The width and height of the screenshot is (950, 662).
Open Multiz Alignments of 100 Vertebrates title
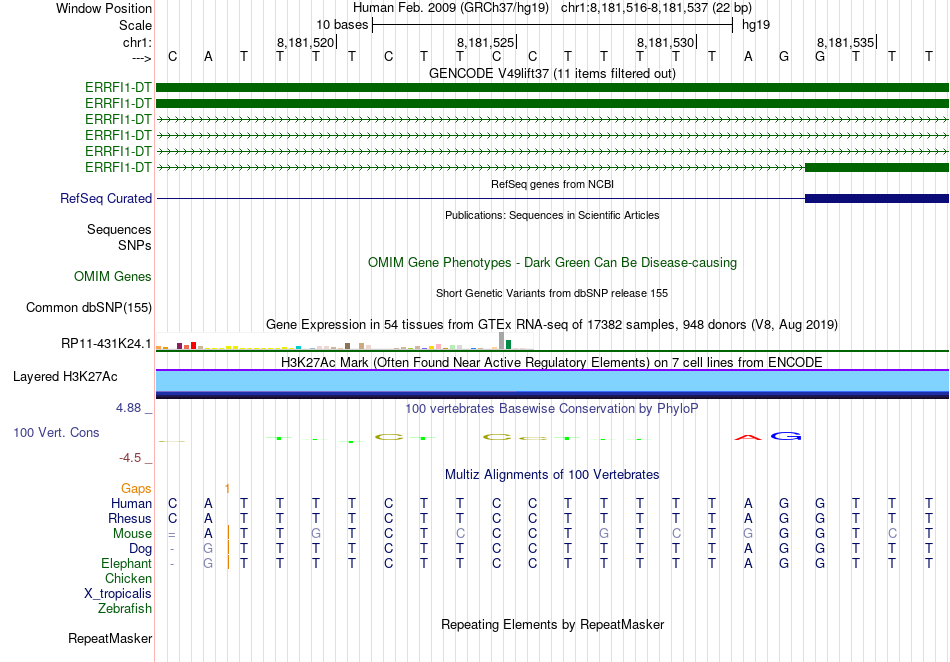click(552, 474)
